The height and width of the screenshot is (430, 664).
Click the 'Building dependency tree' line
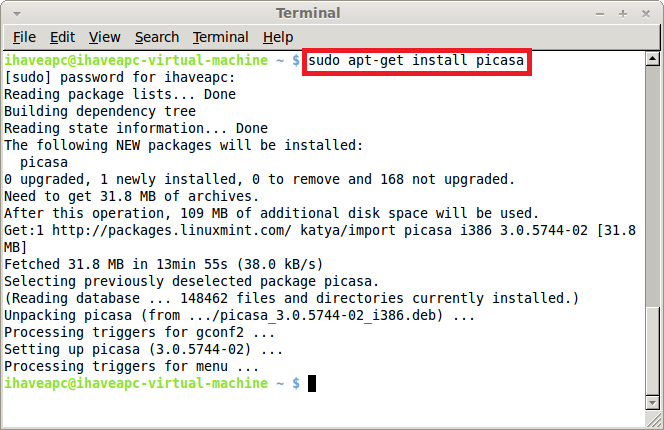pyautogui.click(x=100, y=111)
